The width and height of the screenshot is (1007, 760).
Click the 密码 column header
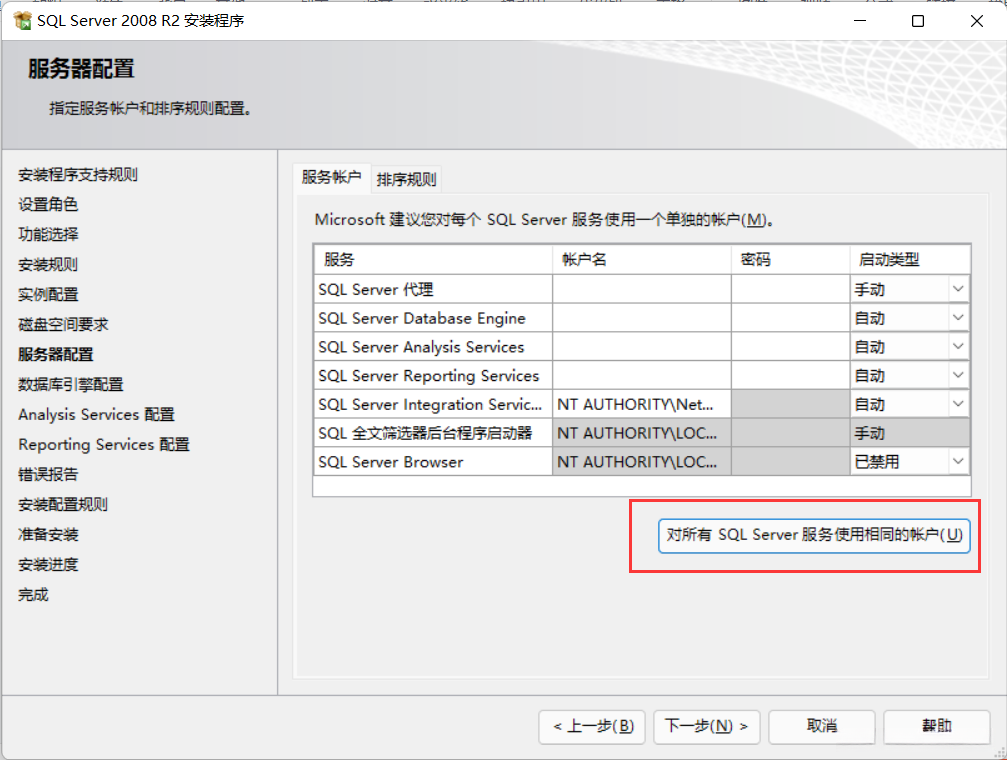(791, 260)
